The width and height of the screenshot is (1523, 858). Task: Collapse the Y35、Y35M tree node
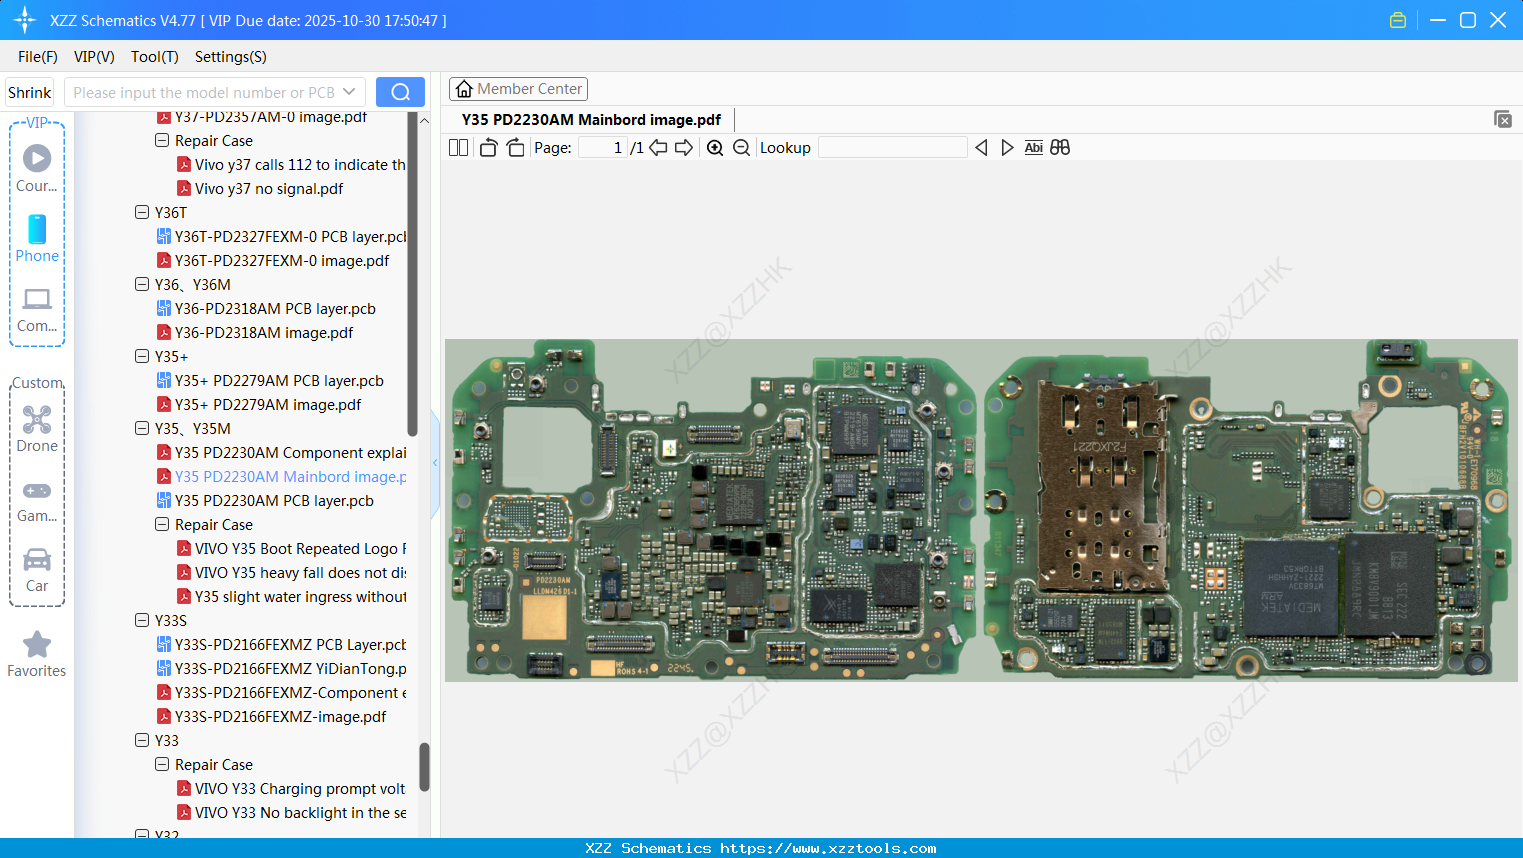tap(142, 428)
